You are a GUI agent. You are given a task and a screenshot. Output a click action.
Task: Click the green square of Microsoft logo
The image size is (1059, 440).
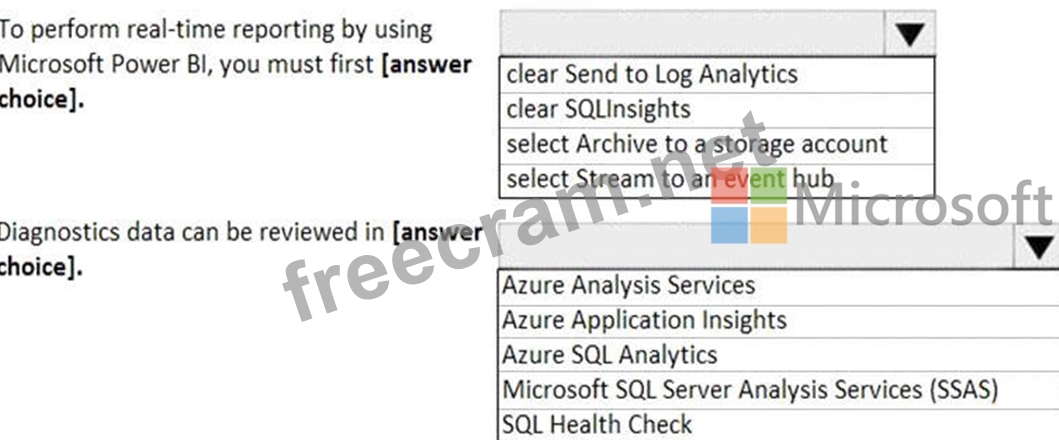click(x=769, y=186)
